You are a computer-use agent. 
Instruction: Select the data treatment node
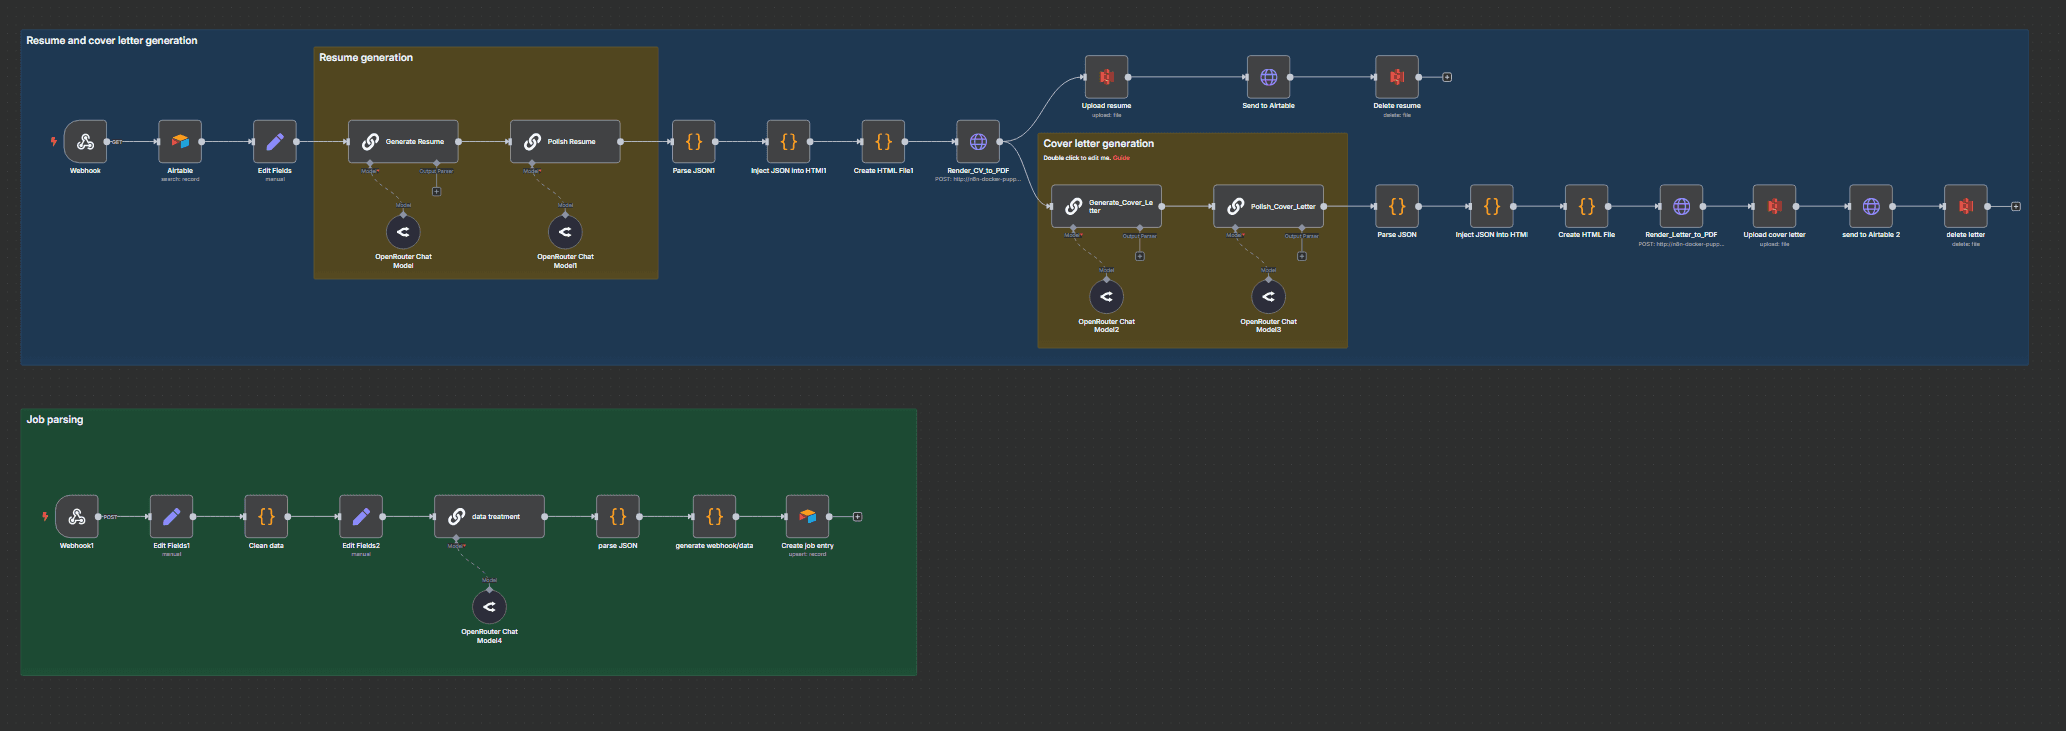tap(489, 517)
